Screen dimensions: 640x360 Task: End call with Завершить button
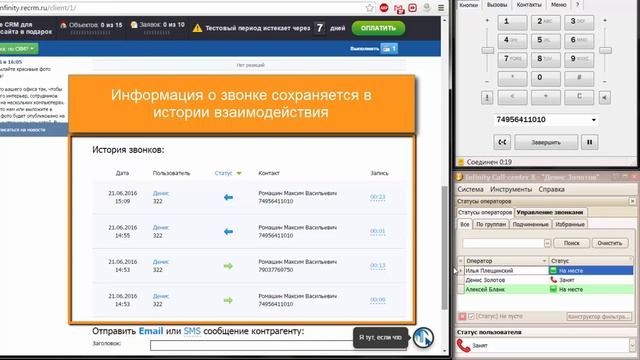tap(546, 142)
